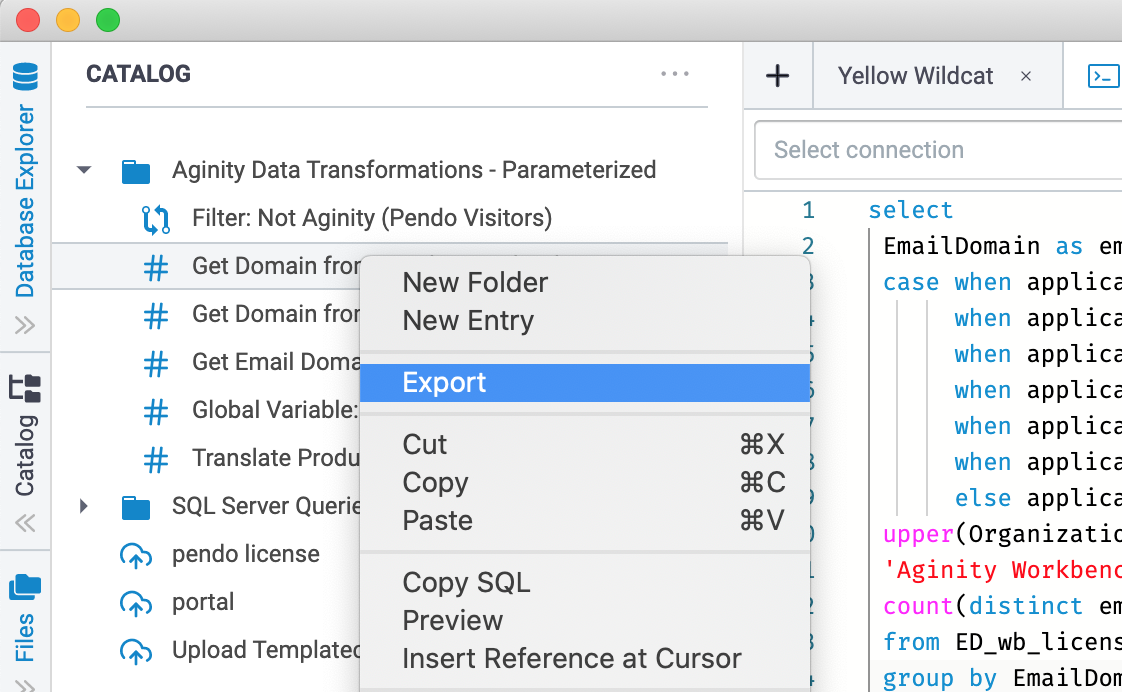The width and height of the screenshot is (1122, 692).
Task: Close the Yellow Wildcat tab
Action: tap(1025, 76)
